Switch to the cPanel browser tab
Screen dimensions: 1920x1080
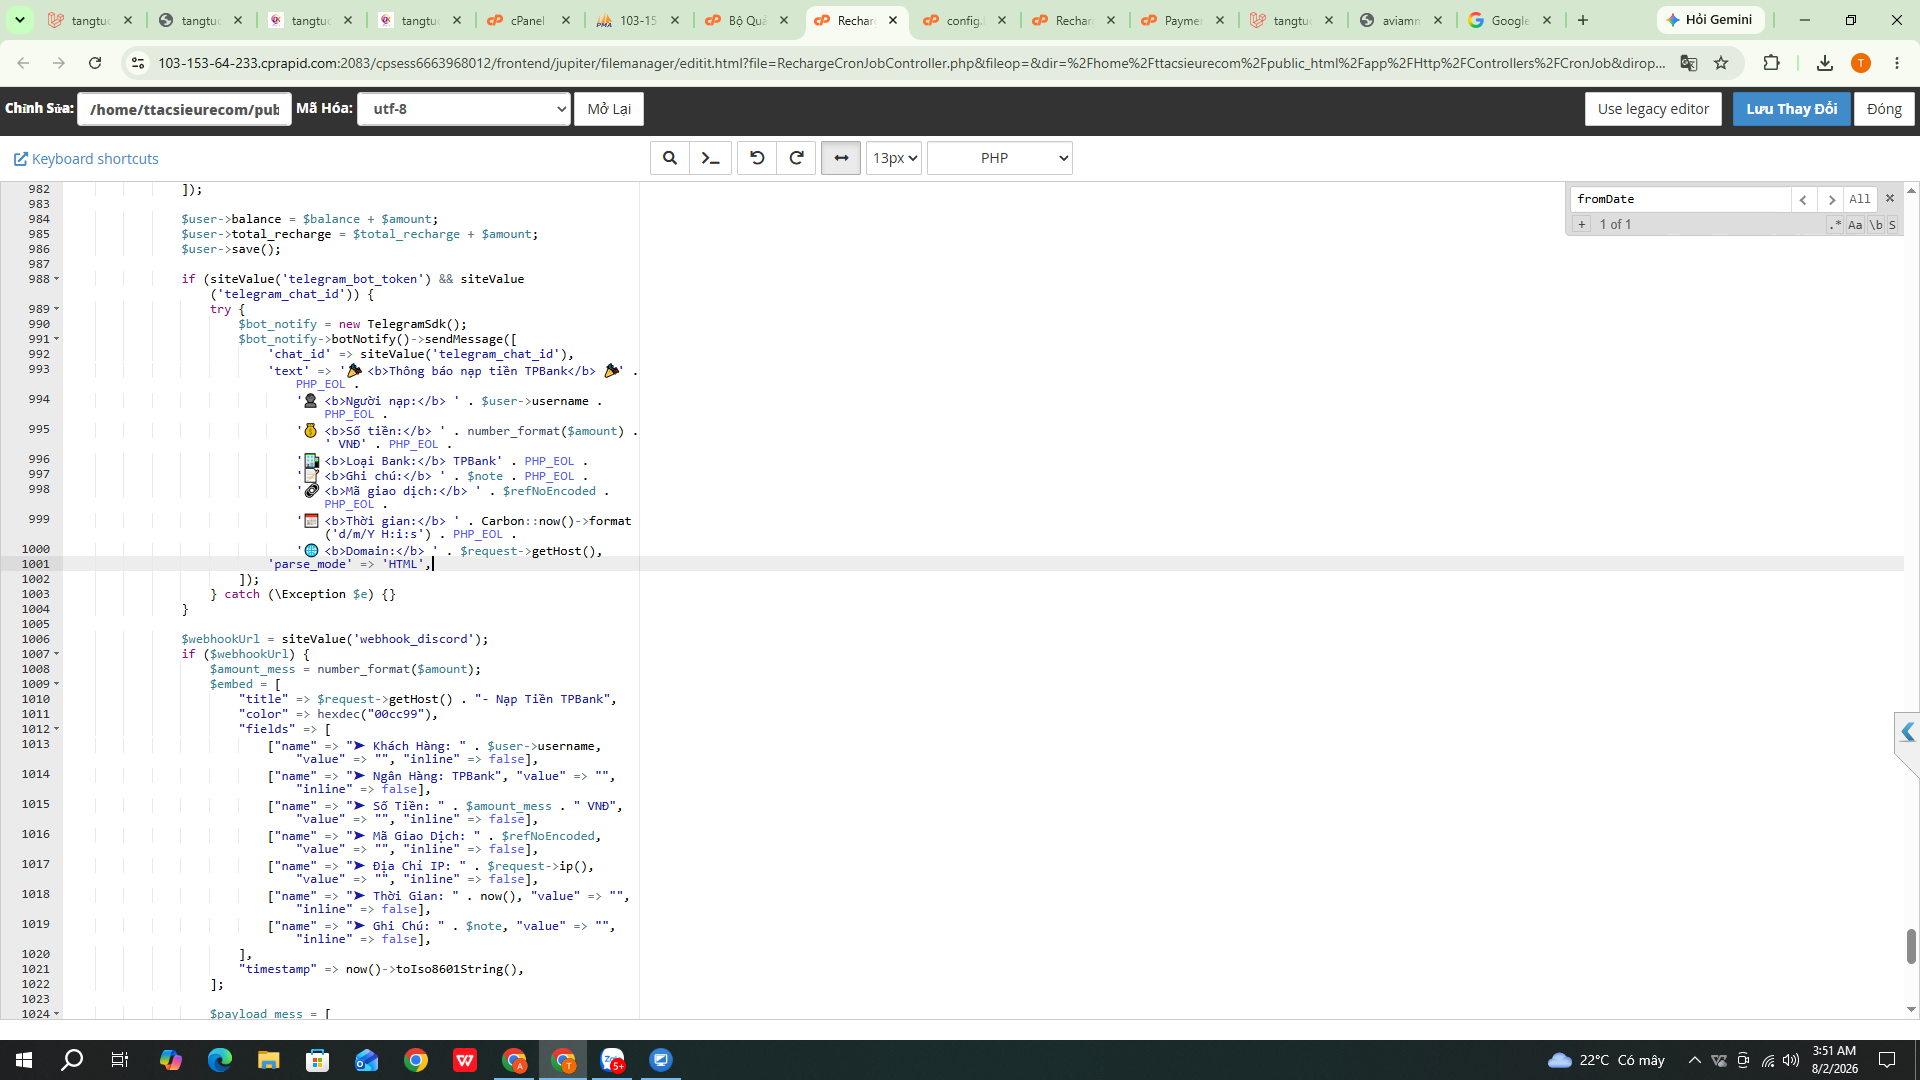(x=528, y=20)
